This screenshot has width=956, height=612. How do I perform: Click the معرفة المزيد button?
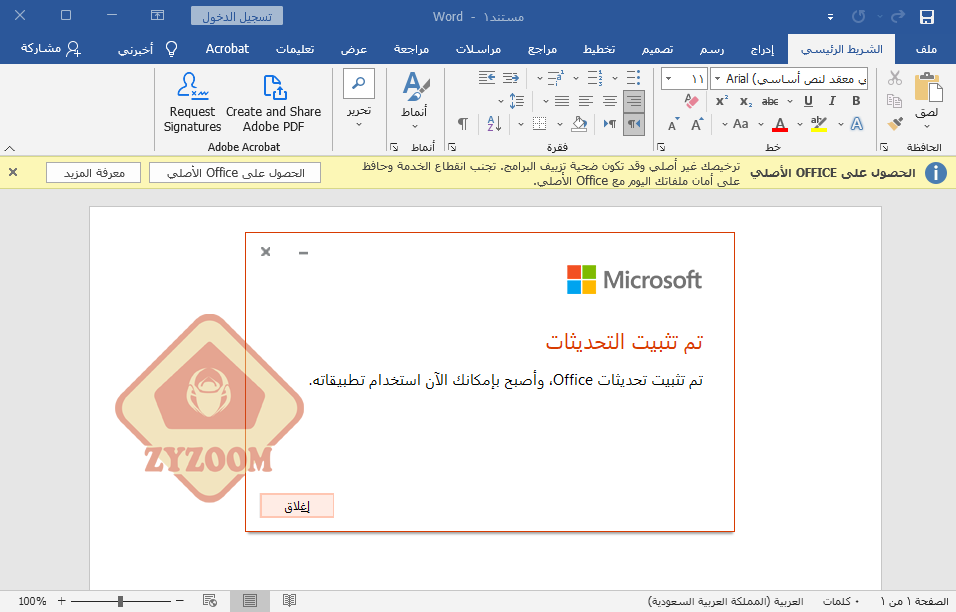click(94, 173)
